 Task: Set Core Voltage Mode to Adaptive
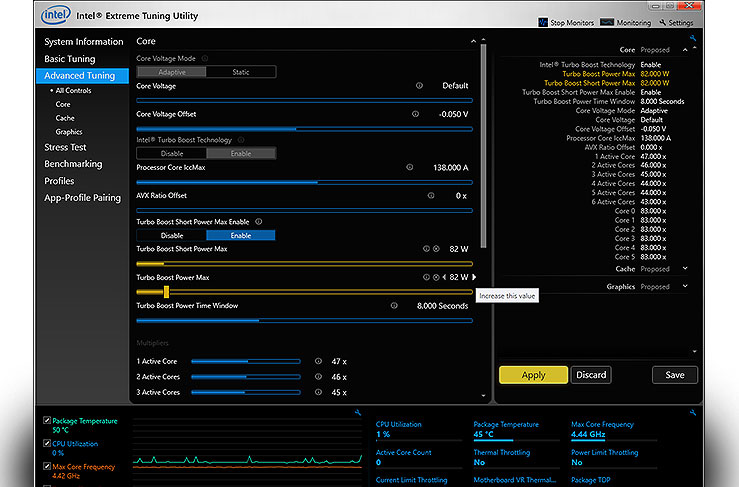tap(172, 72)
